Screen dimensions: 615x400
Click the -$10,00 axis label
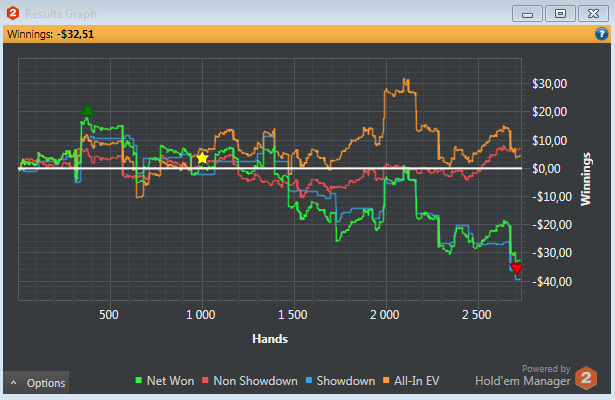552,196
